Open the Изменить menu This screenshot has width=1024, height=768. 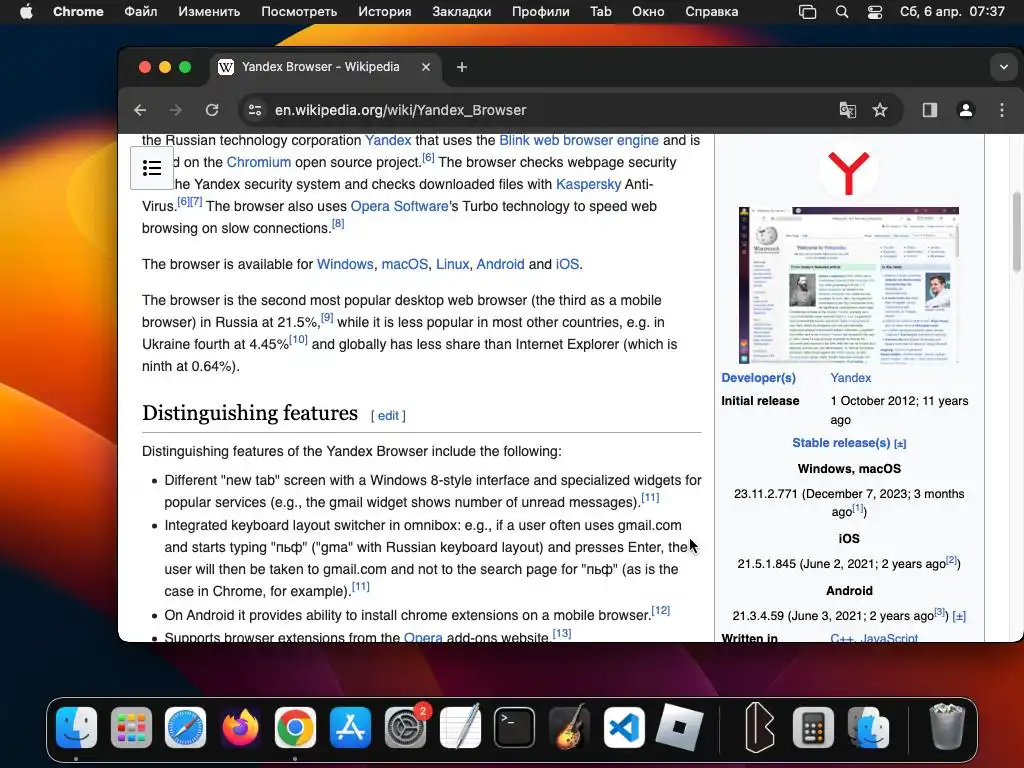tap(209, 12)
